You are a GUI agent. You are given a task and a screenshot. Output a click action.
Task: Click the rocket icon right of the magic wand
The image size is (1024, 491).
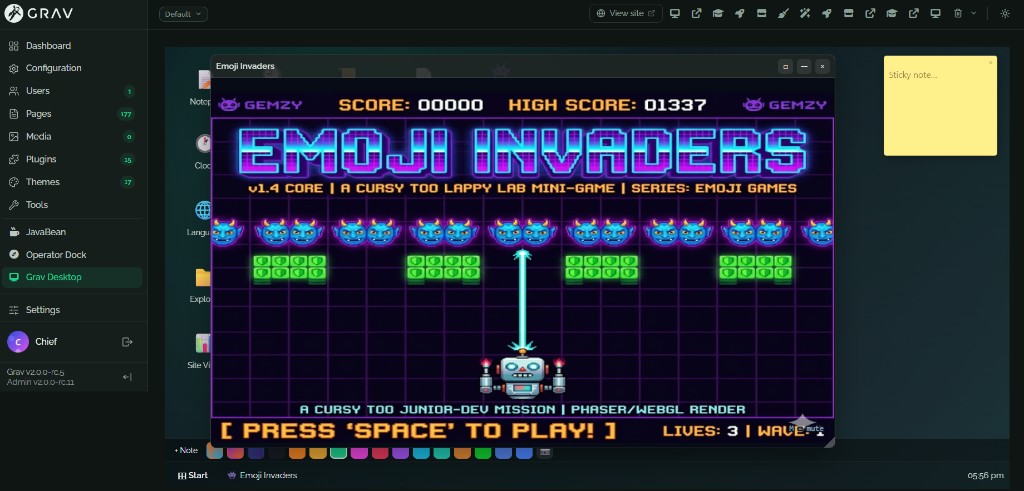coord(827,13)
